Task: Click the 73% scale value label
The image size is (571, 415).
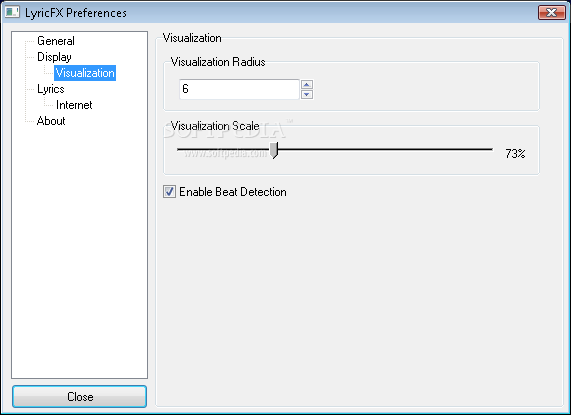Action: [515, 154]
